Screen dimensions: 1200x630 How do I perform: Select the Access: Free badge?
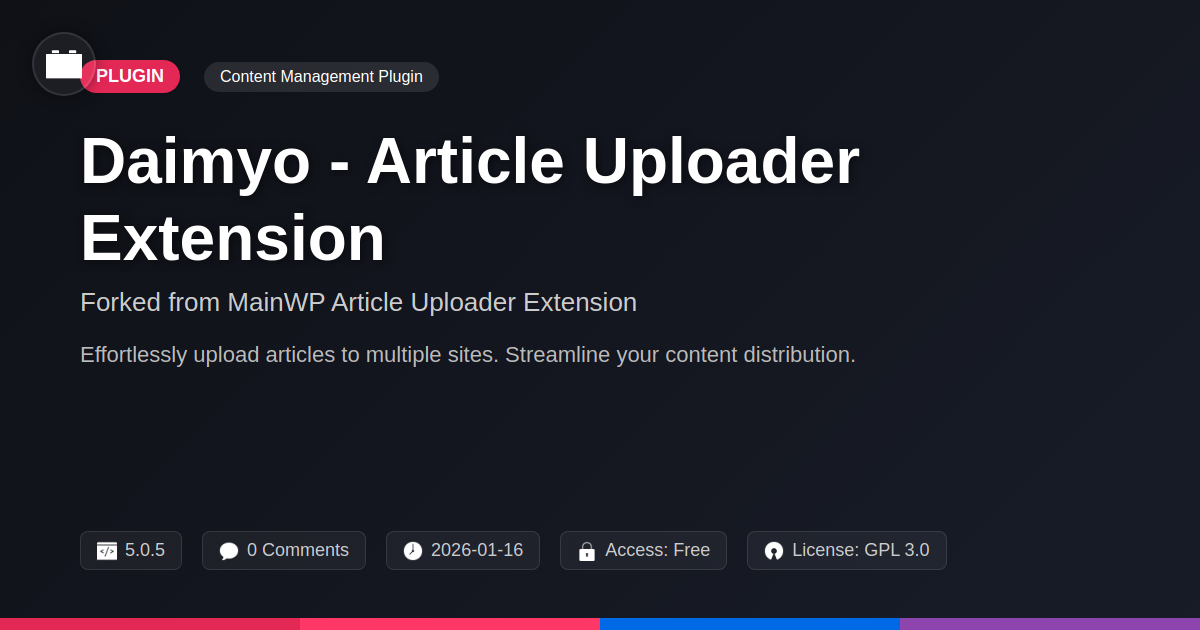point(643,550)
